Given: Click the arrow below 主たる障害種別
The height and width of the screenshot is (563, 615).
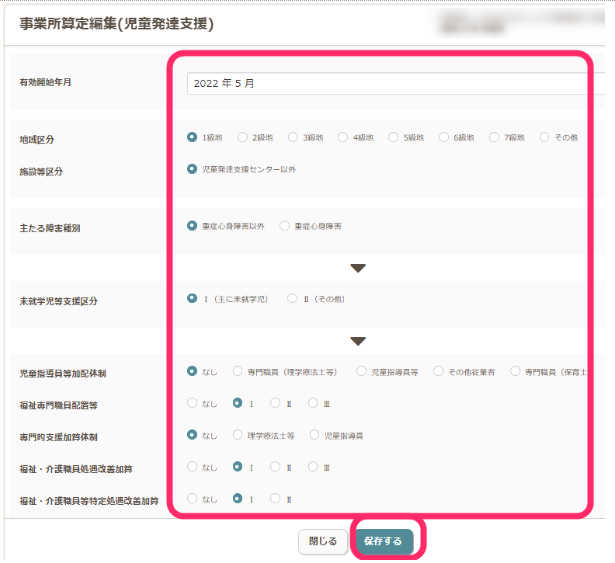Looking at the screenshot, I should pyautogui.click(x=358, y=268).
